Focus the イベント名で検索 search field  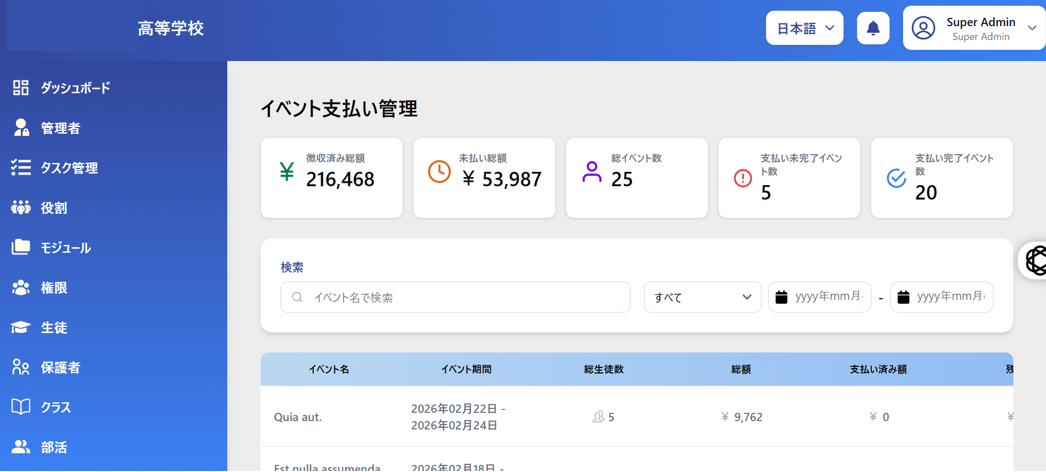point(465,297)
